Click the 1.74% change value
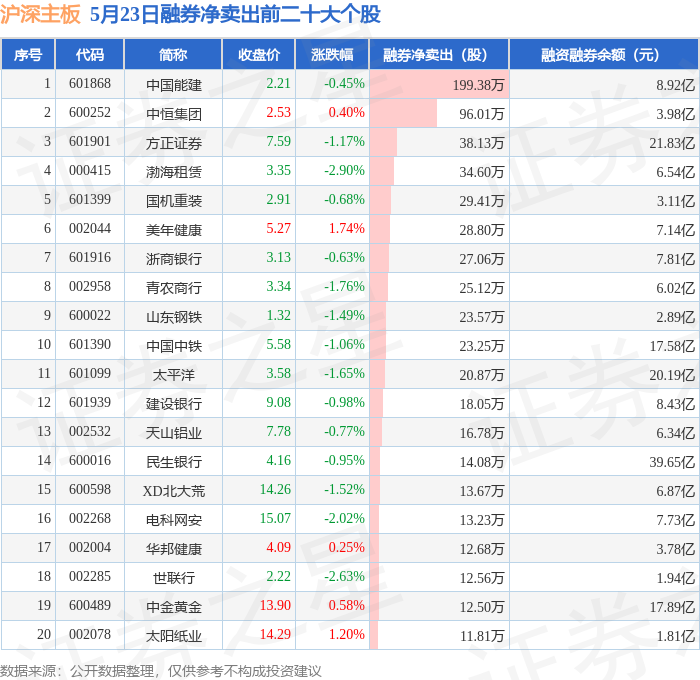Viewport: 700px width, 680px height. [347, 229]
